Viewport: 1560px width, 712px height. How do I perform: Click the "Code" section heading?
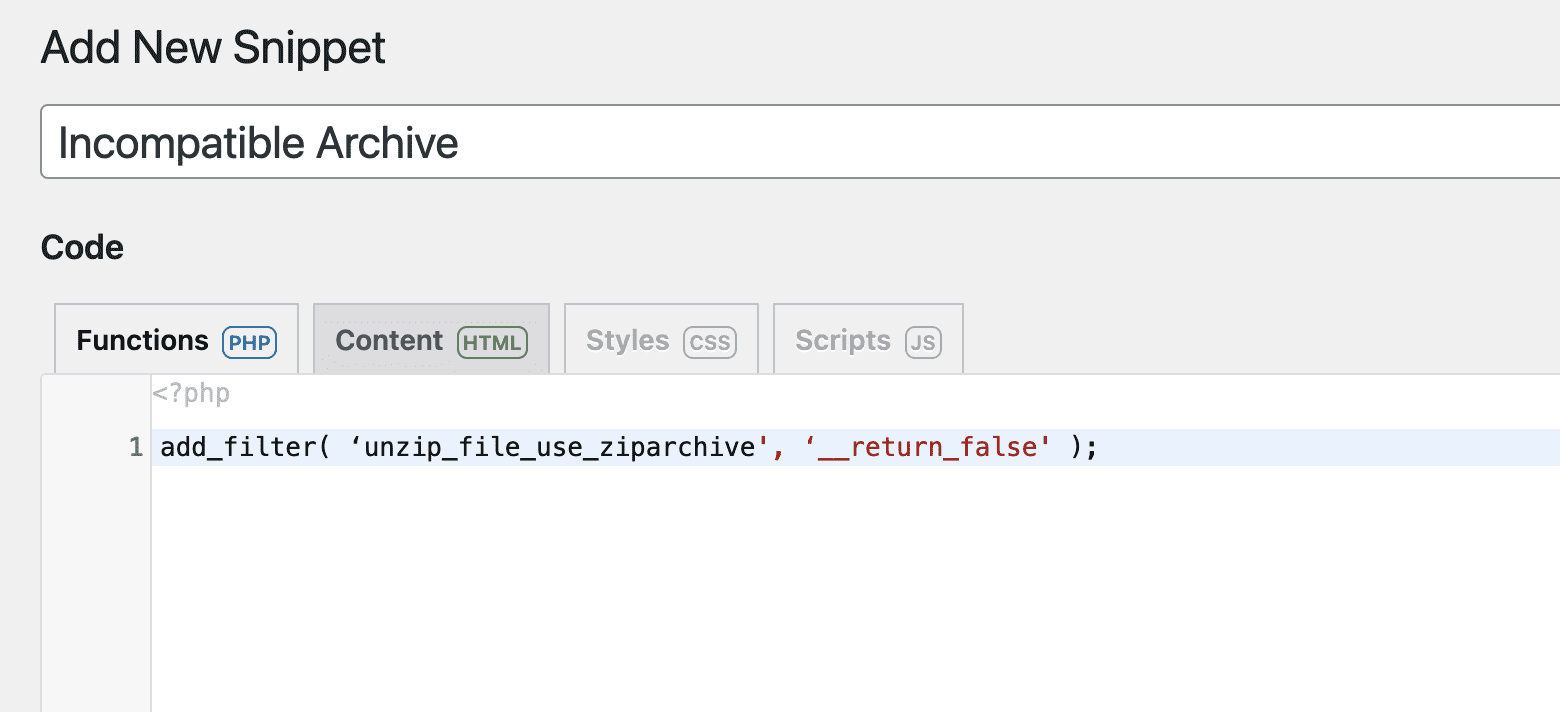pyautogui.click(x=82, y=247)
